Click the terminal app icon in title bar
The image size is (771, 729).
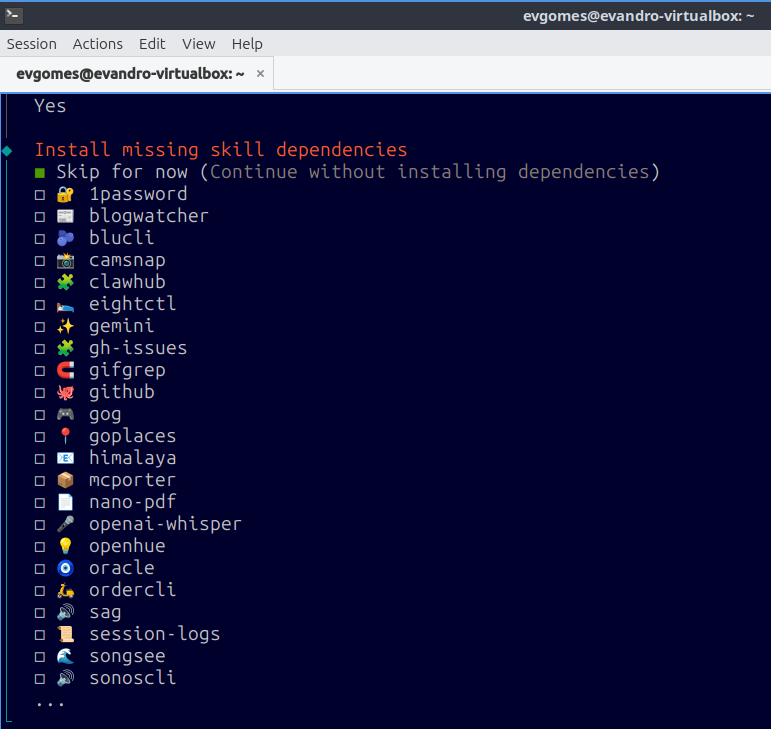13,16
